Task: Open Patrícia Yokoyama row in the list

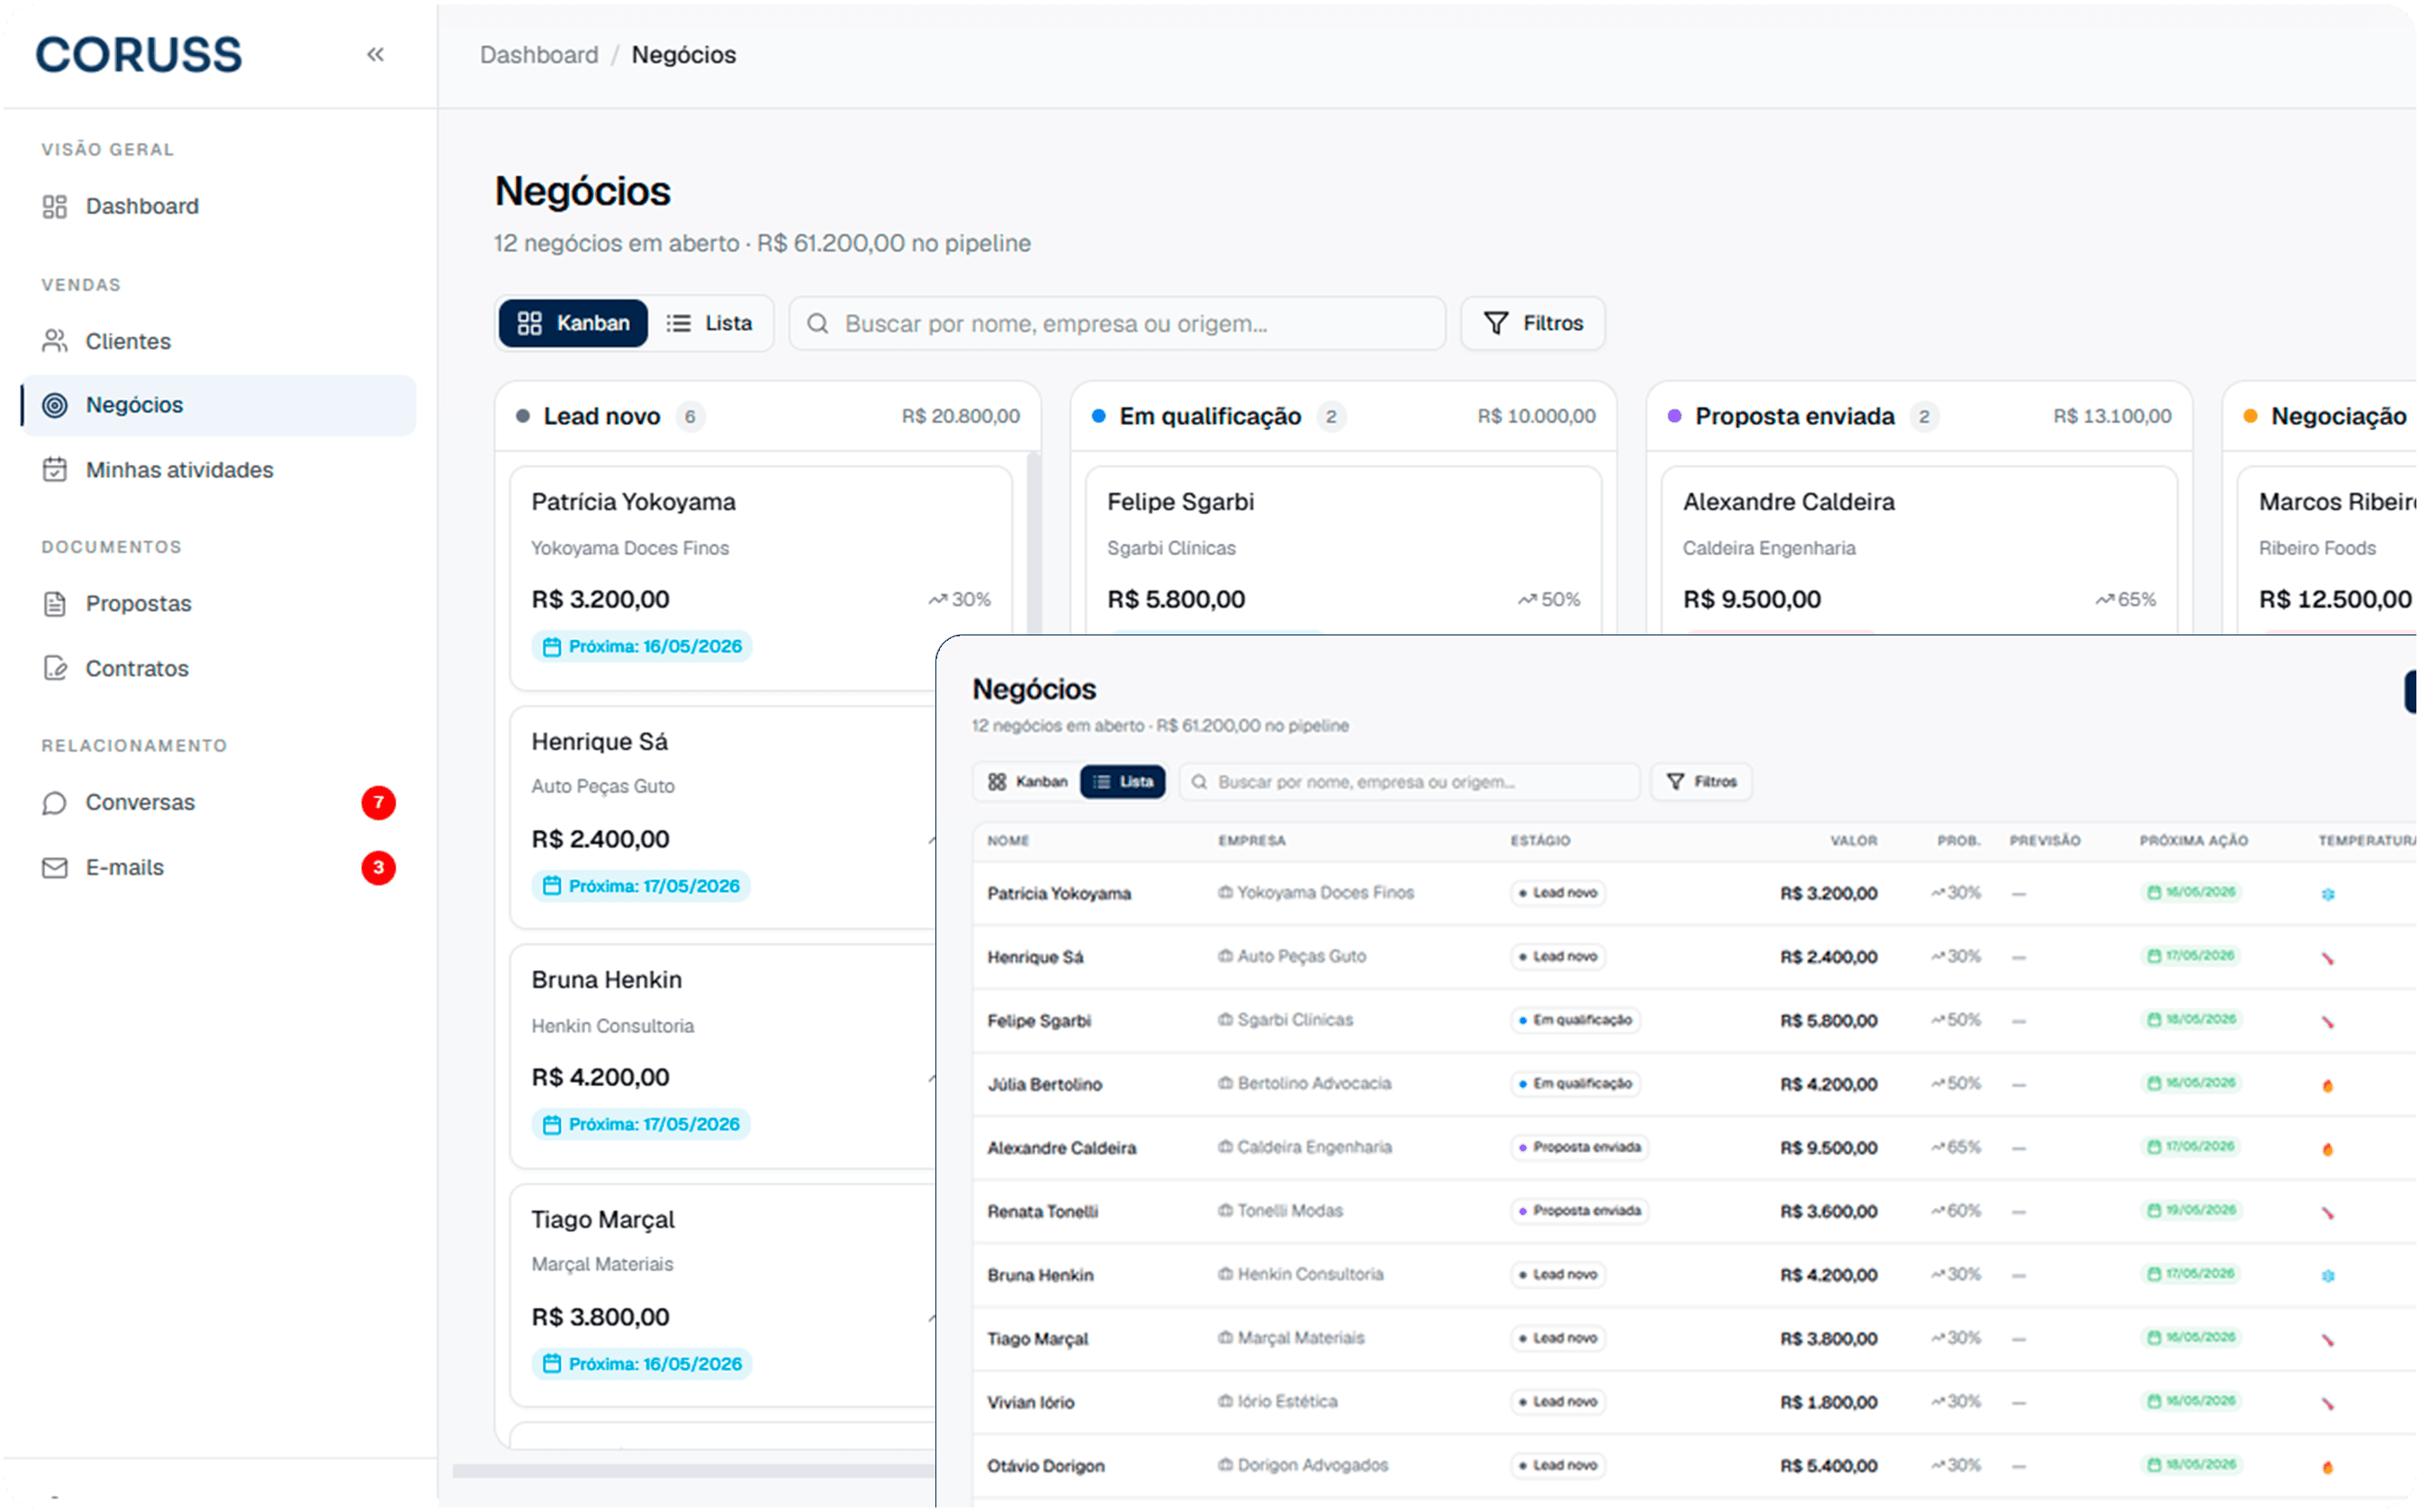Action: [x=1695, y=893]
